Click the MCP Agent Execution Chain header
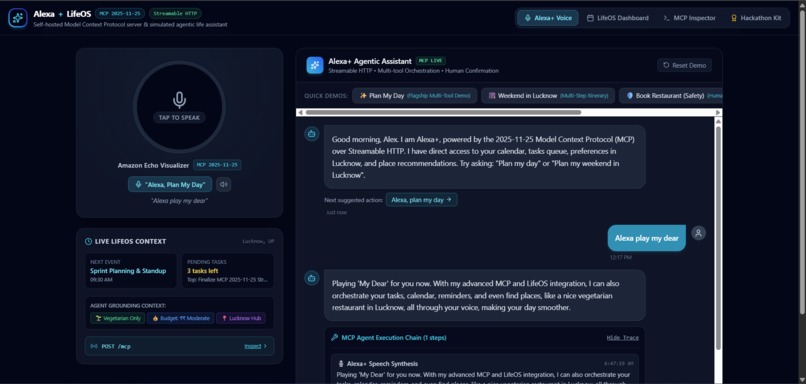Image resolution: width=806 pixels, height=384 pixels. [394, 338]
